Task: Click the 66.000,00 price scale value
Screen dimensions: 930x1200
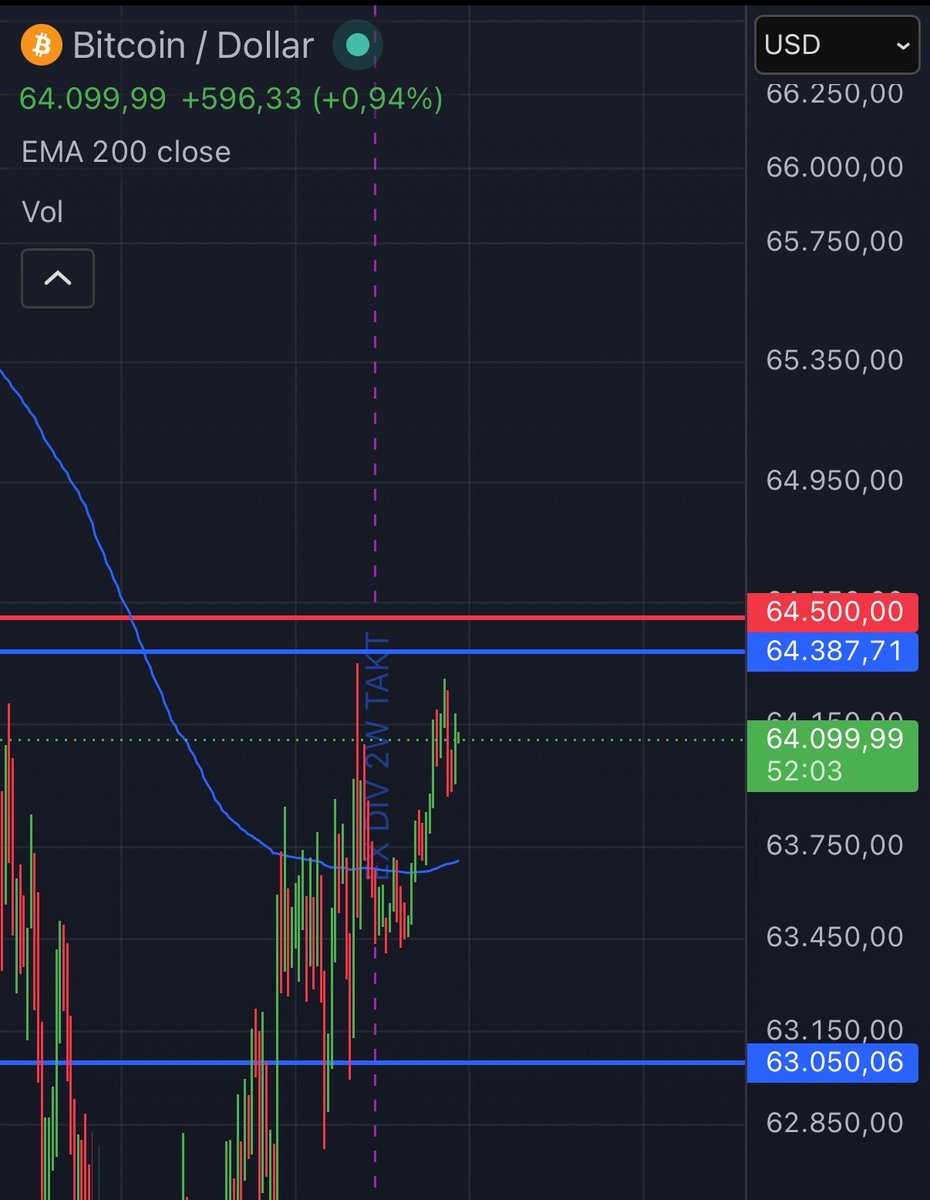Action: [835, 167]
